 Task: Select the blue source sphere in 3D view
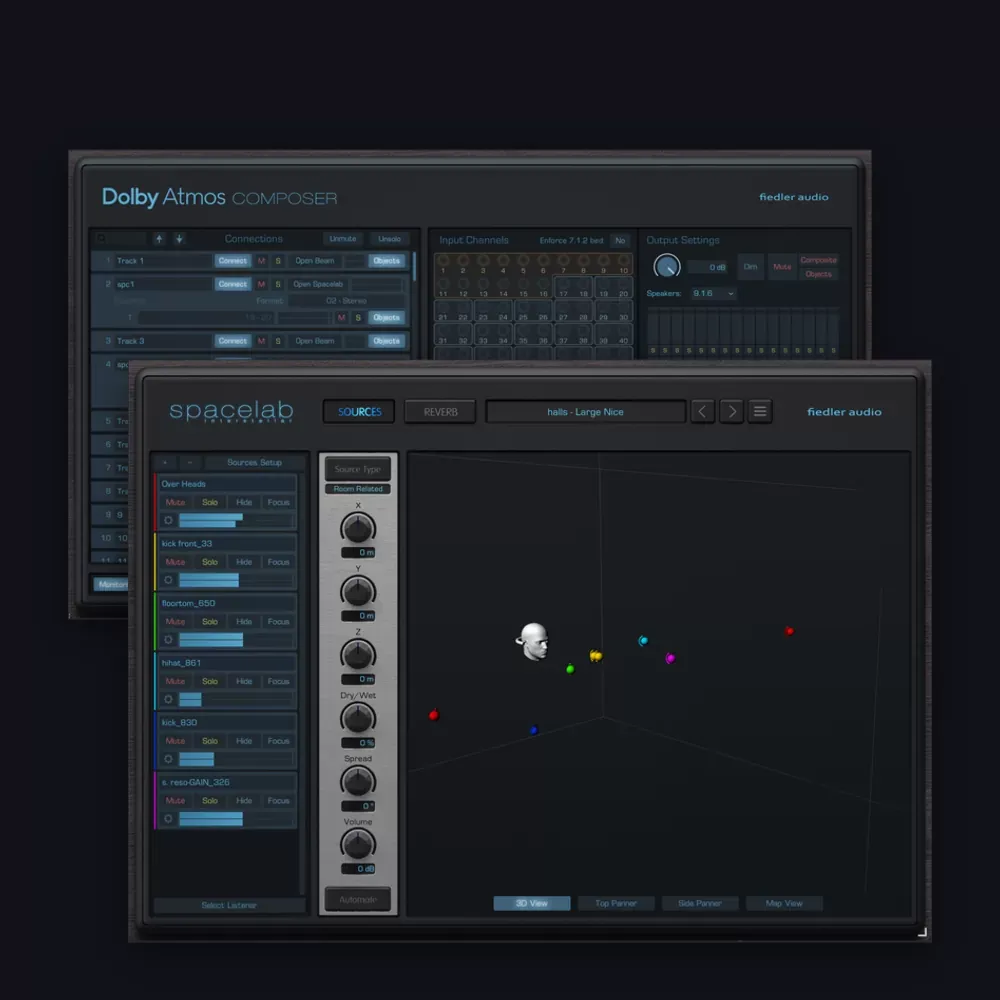tap(534, 730)
